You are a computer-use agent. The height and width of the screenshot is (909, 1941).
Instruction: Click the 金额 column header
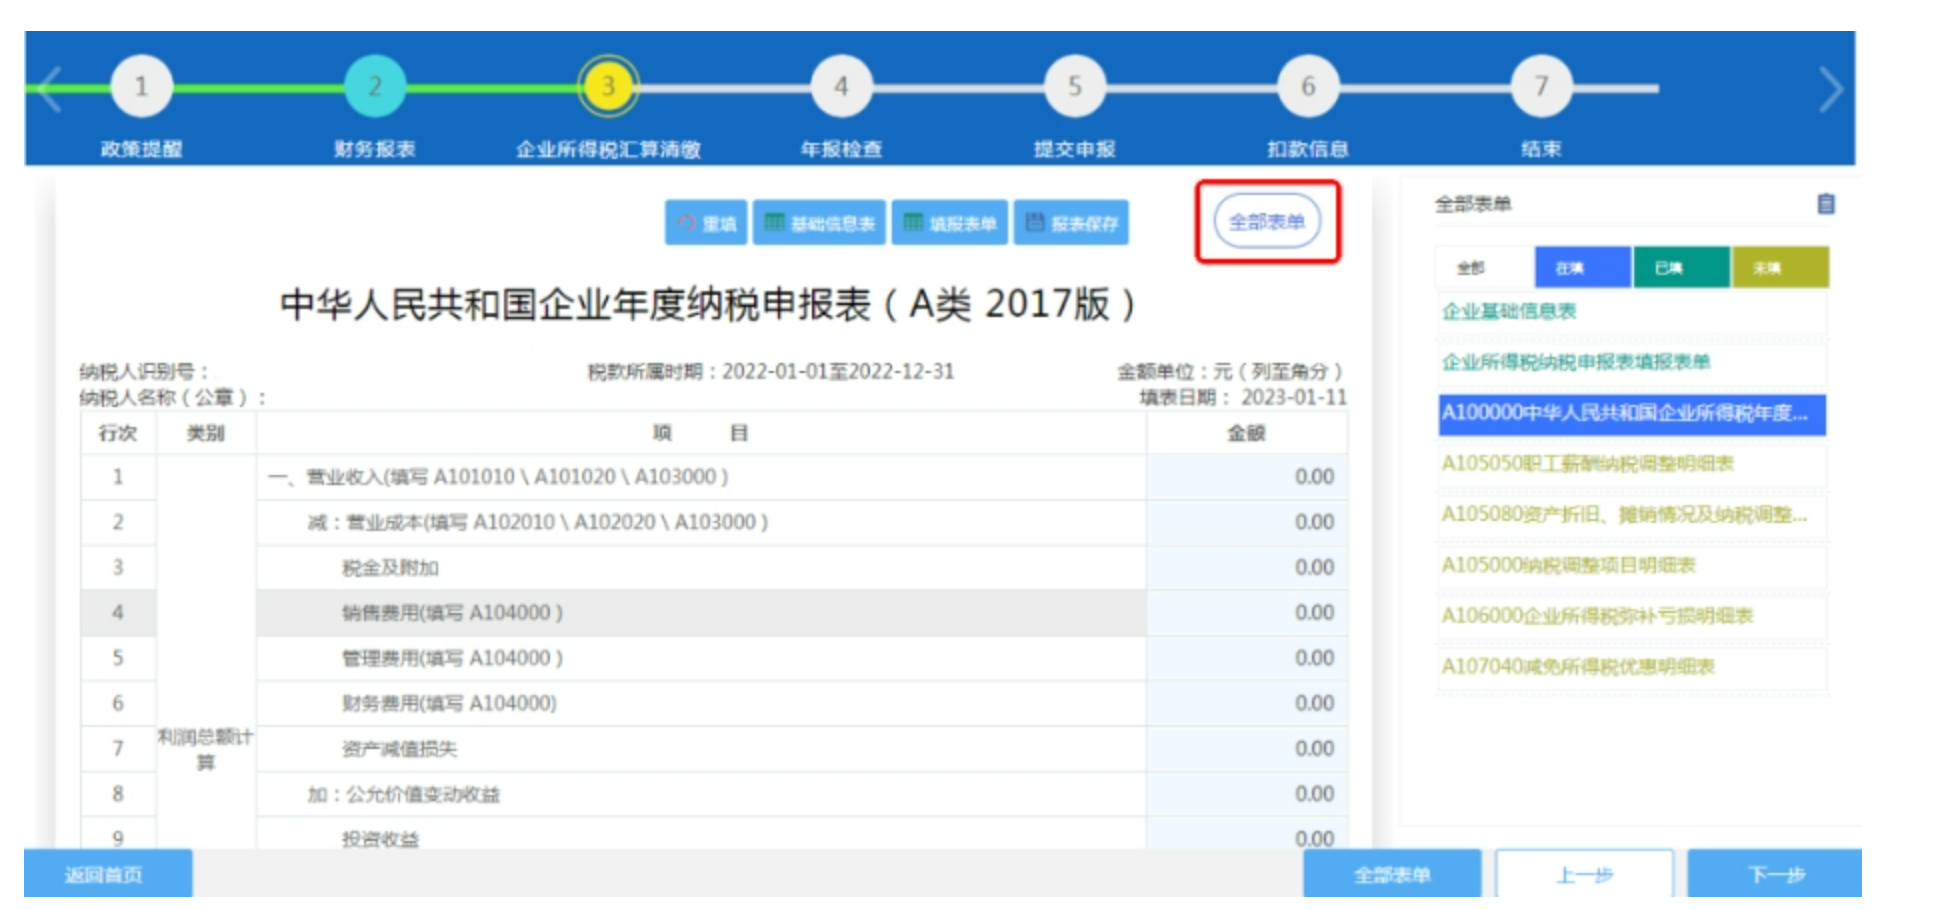1246,433
